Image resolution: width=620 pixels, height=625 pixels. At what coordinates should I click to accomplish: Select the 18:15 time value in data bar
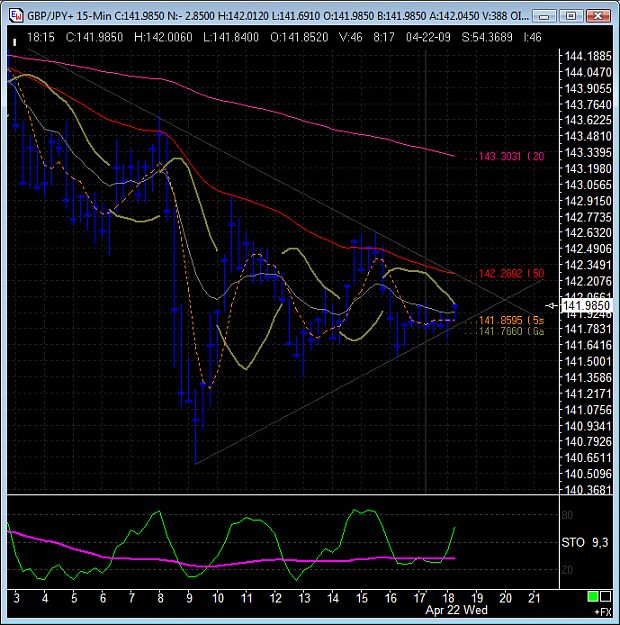click(41, 37)
